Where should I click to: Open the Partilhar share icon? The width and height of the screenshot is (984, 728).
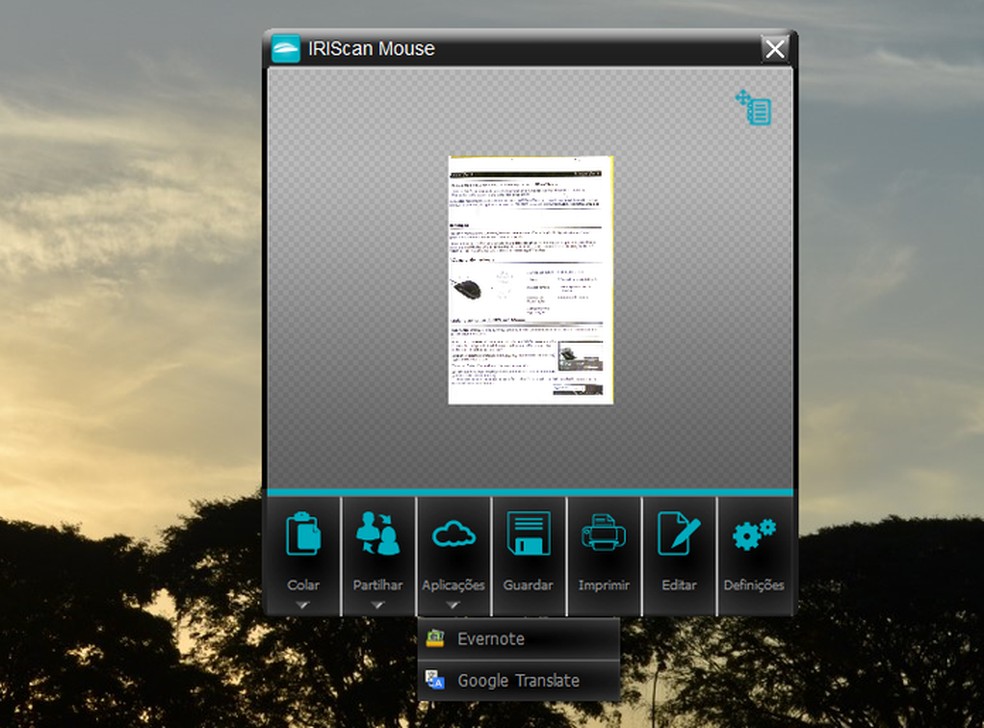click(378, 533)
